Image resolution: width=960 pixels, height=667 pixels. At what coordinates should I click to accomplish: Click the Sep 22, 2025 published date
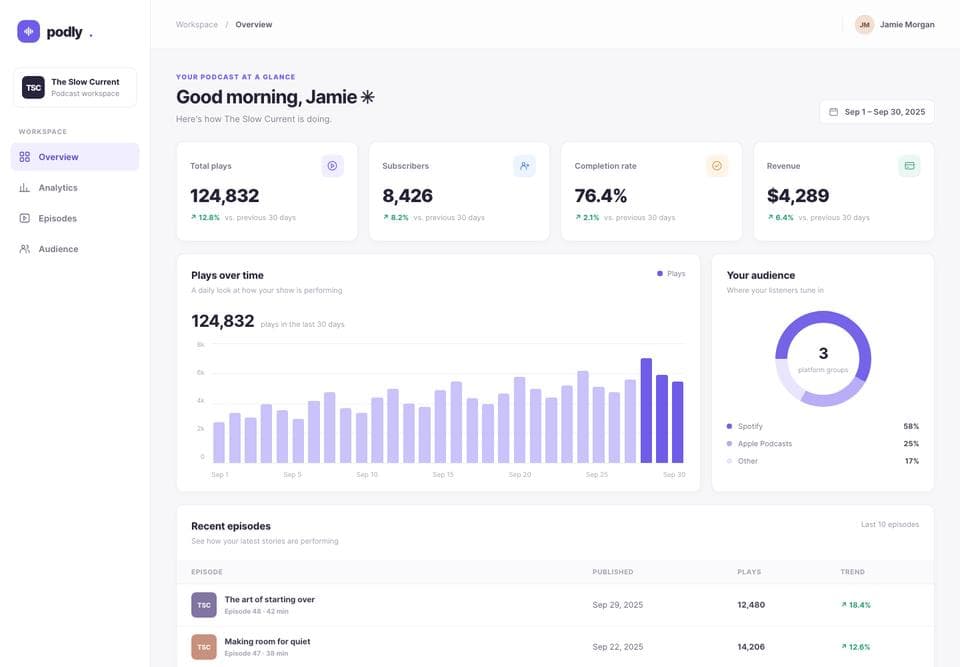(618, 647)
